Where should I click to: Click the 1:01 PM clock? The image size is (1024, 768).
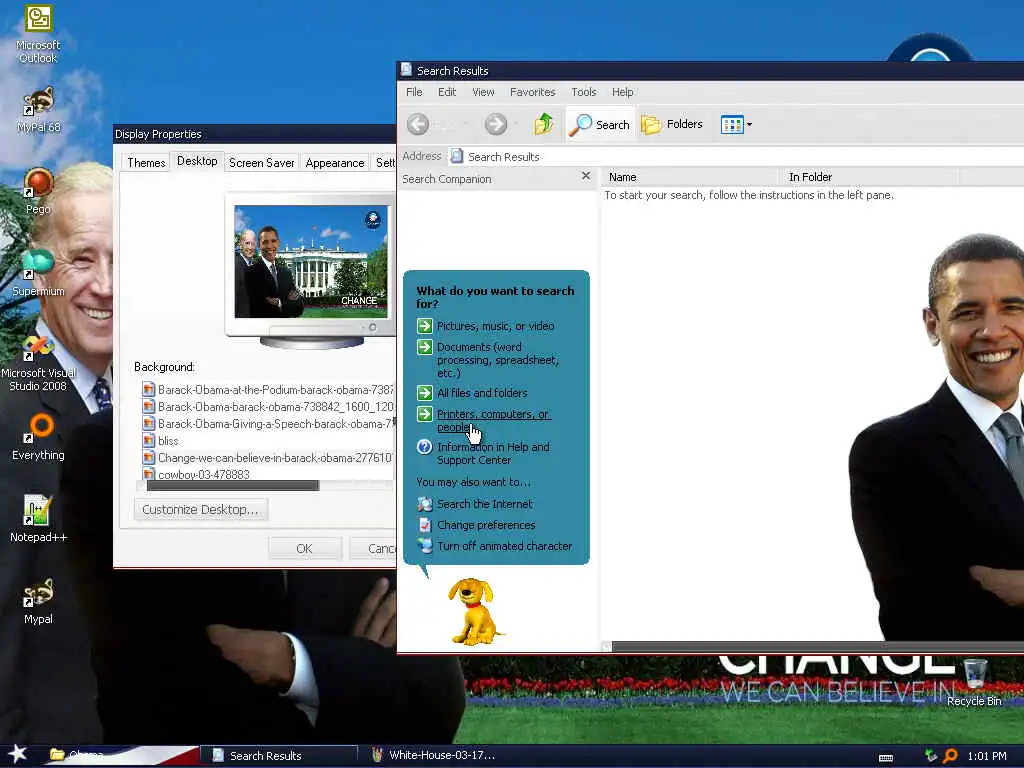(x=987, y=756)
